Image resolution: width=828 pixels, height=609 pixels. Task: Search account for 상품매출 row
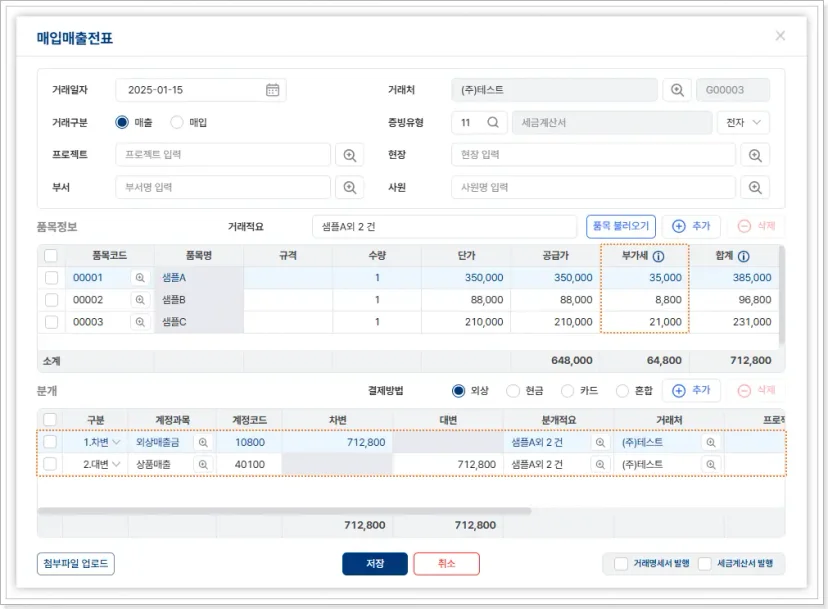(203, 464)
